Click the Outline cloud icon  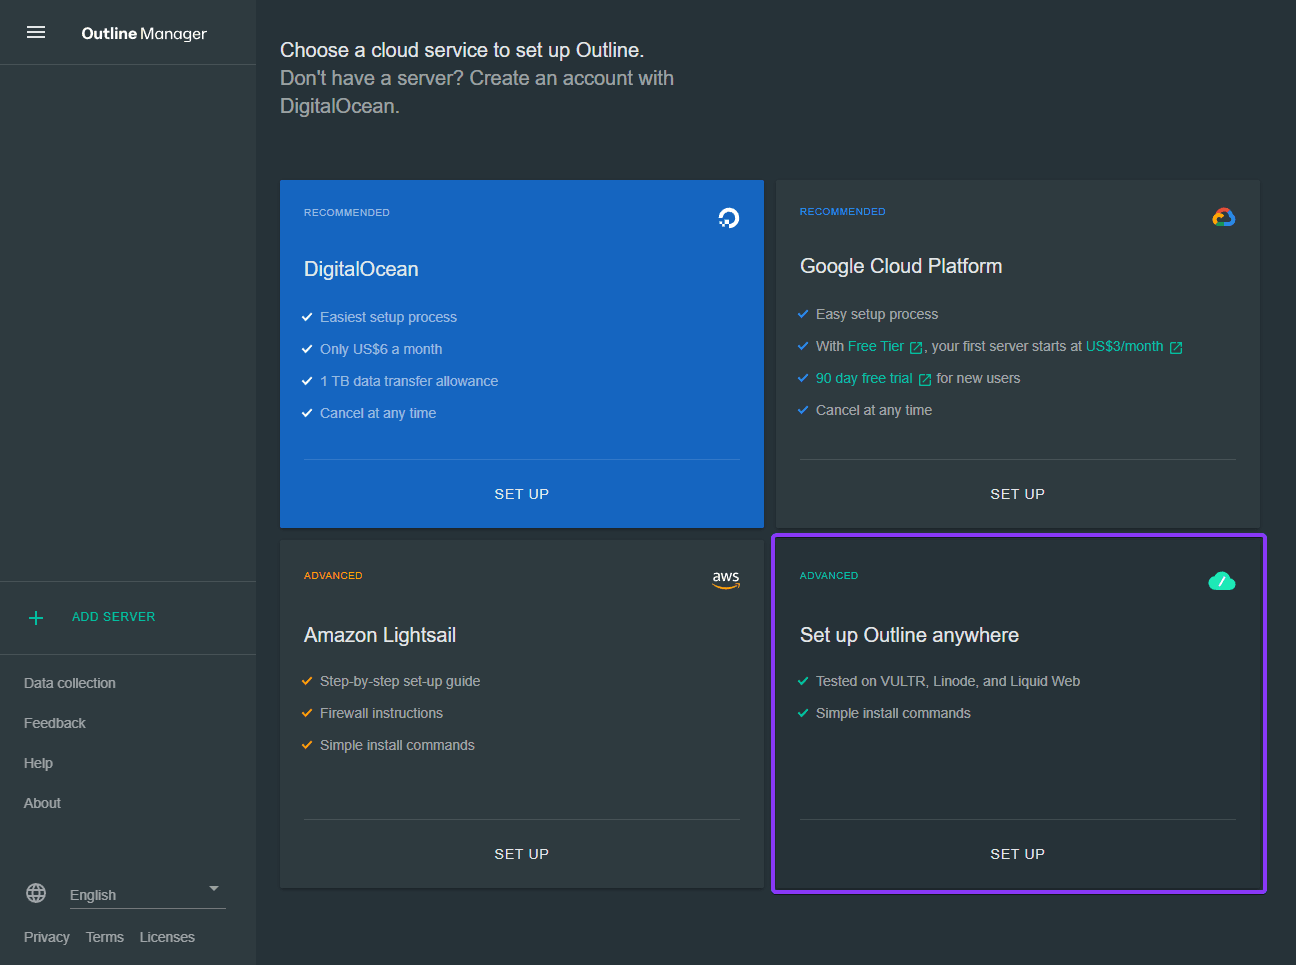click(x=1221, y=581)
